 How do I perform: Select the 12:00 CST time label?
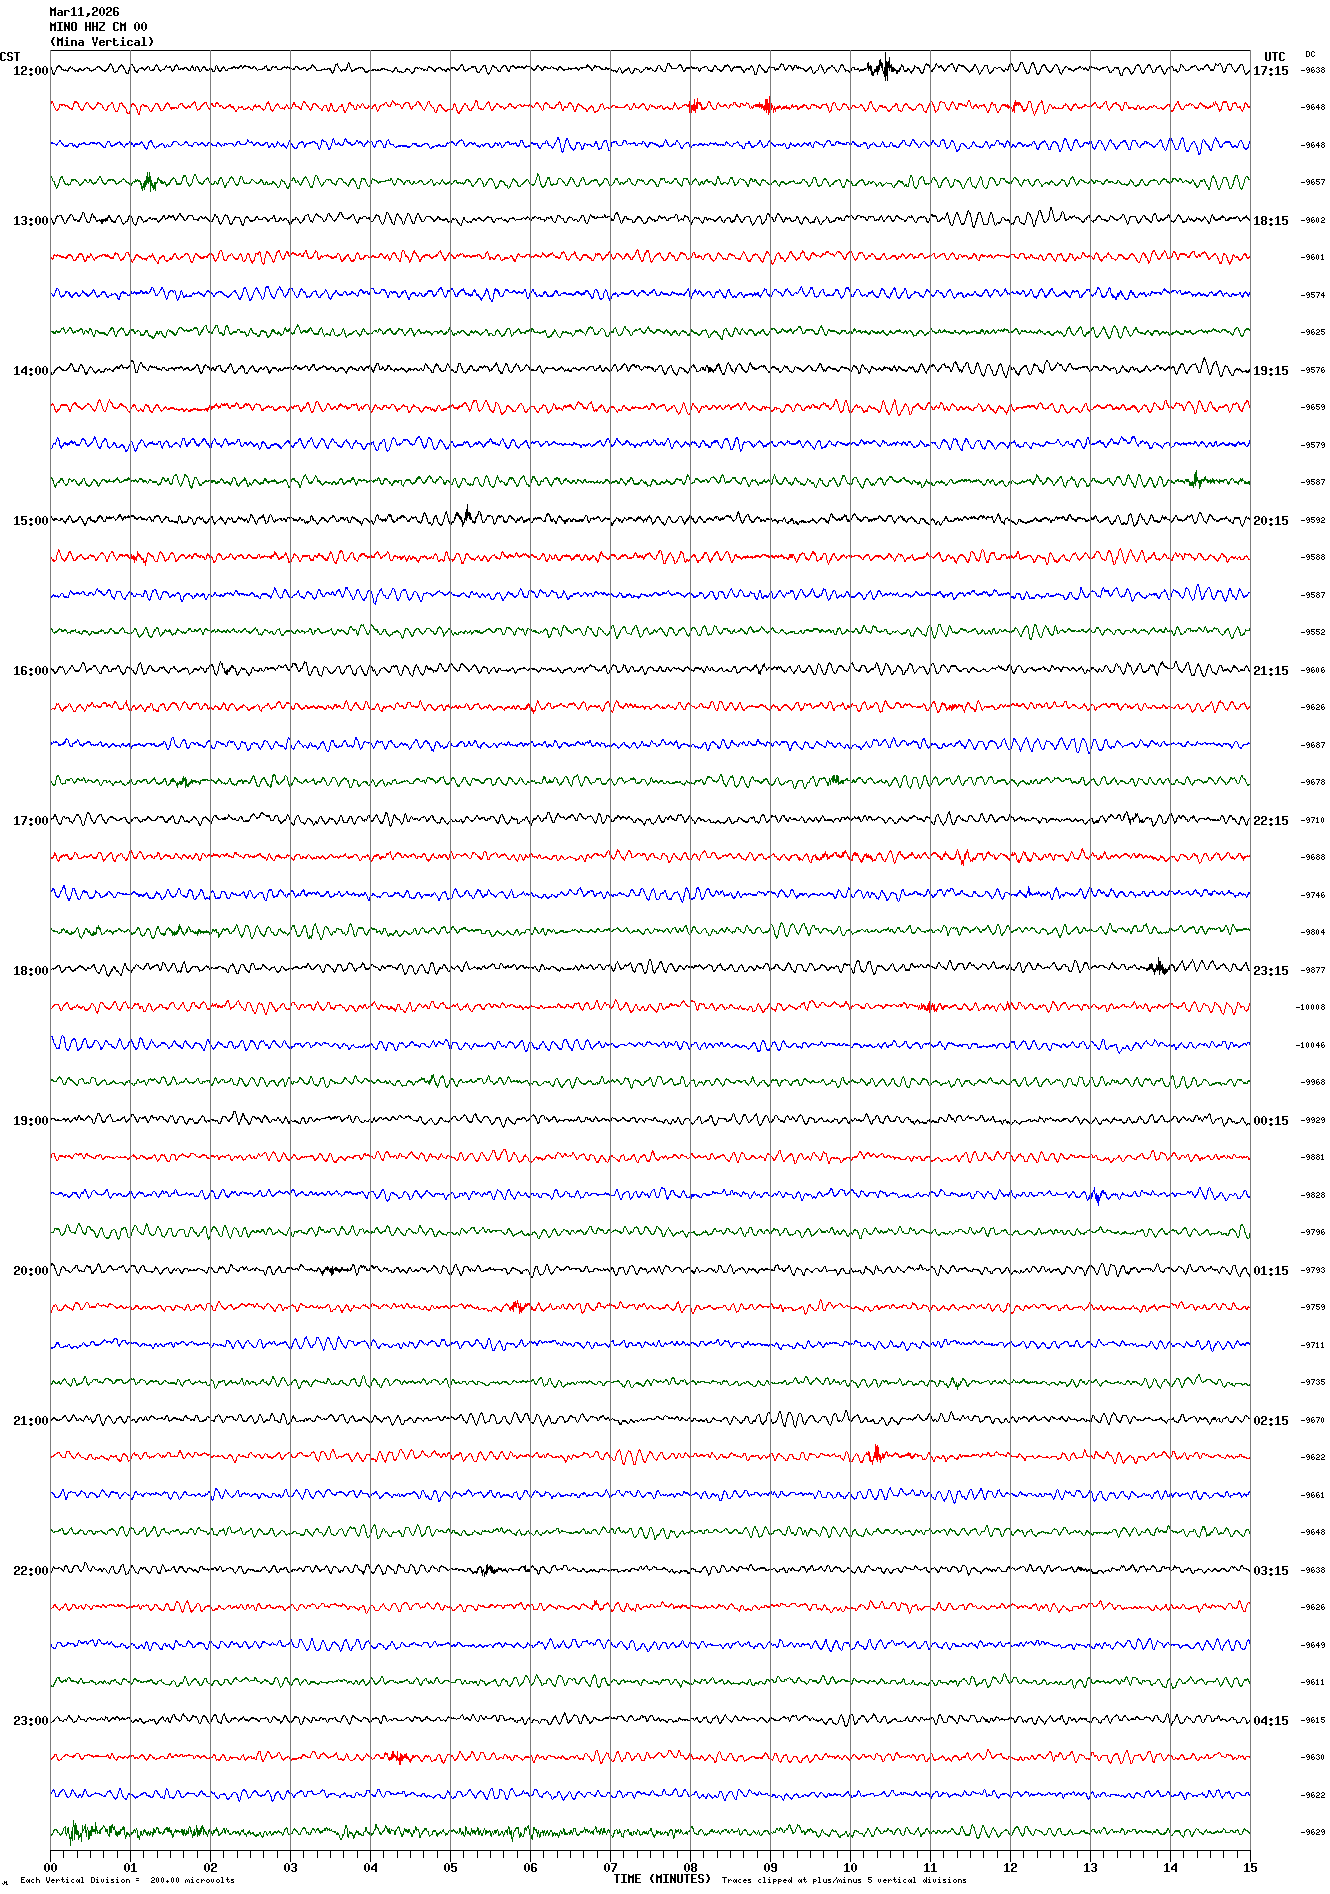pyautogui.click(x=30, y=71)
